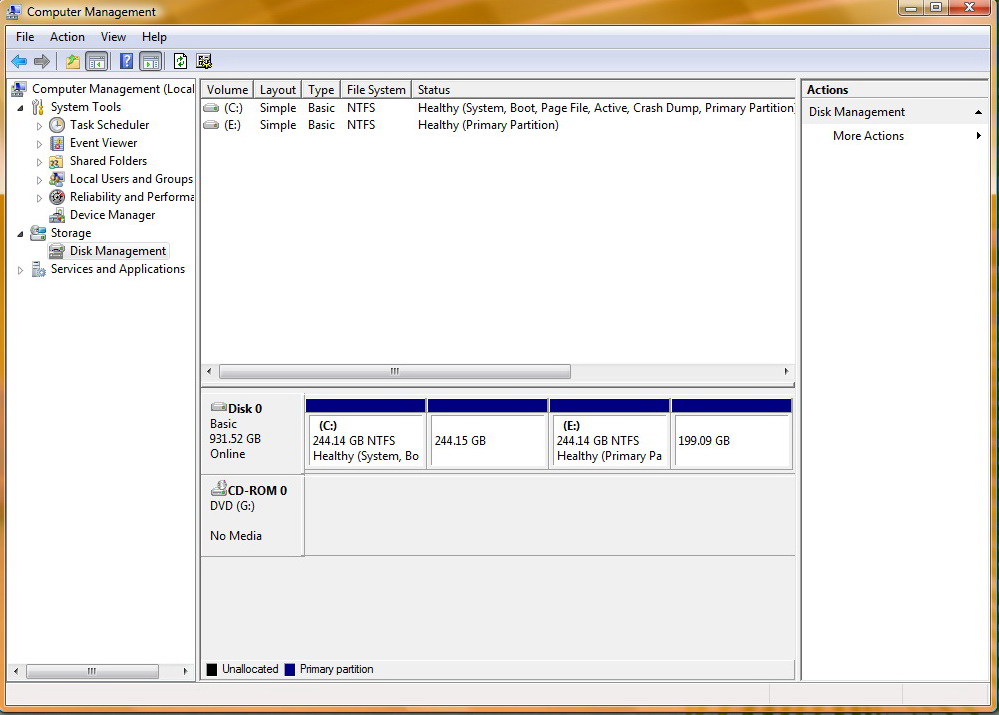The image size is (999, 715).
Task: Collapse the System Tools tree node
Action: click(x=20, y=108)
